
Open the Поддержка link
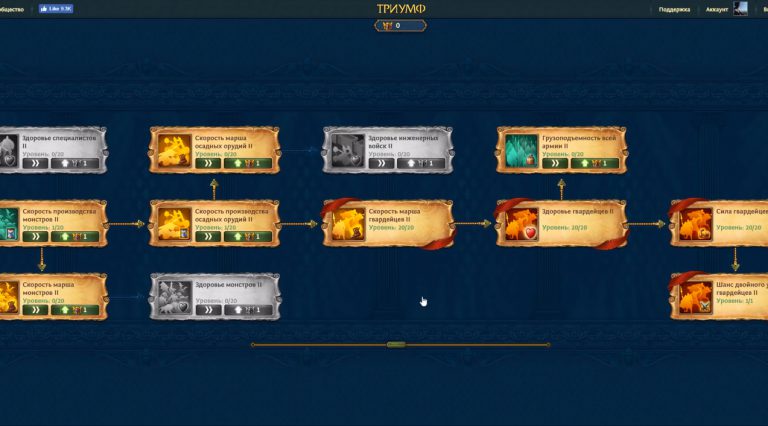tap(674, 9)
